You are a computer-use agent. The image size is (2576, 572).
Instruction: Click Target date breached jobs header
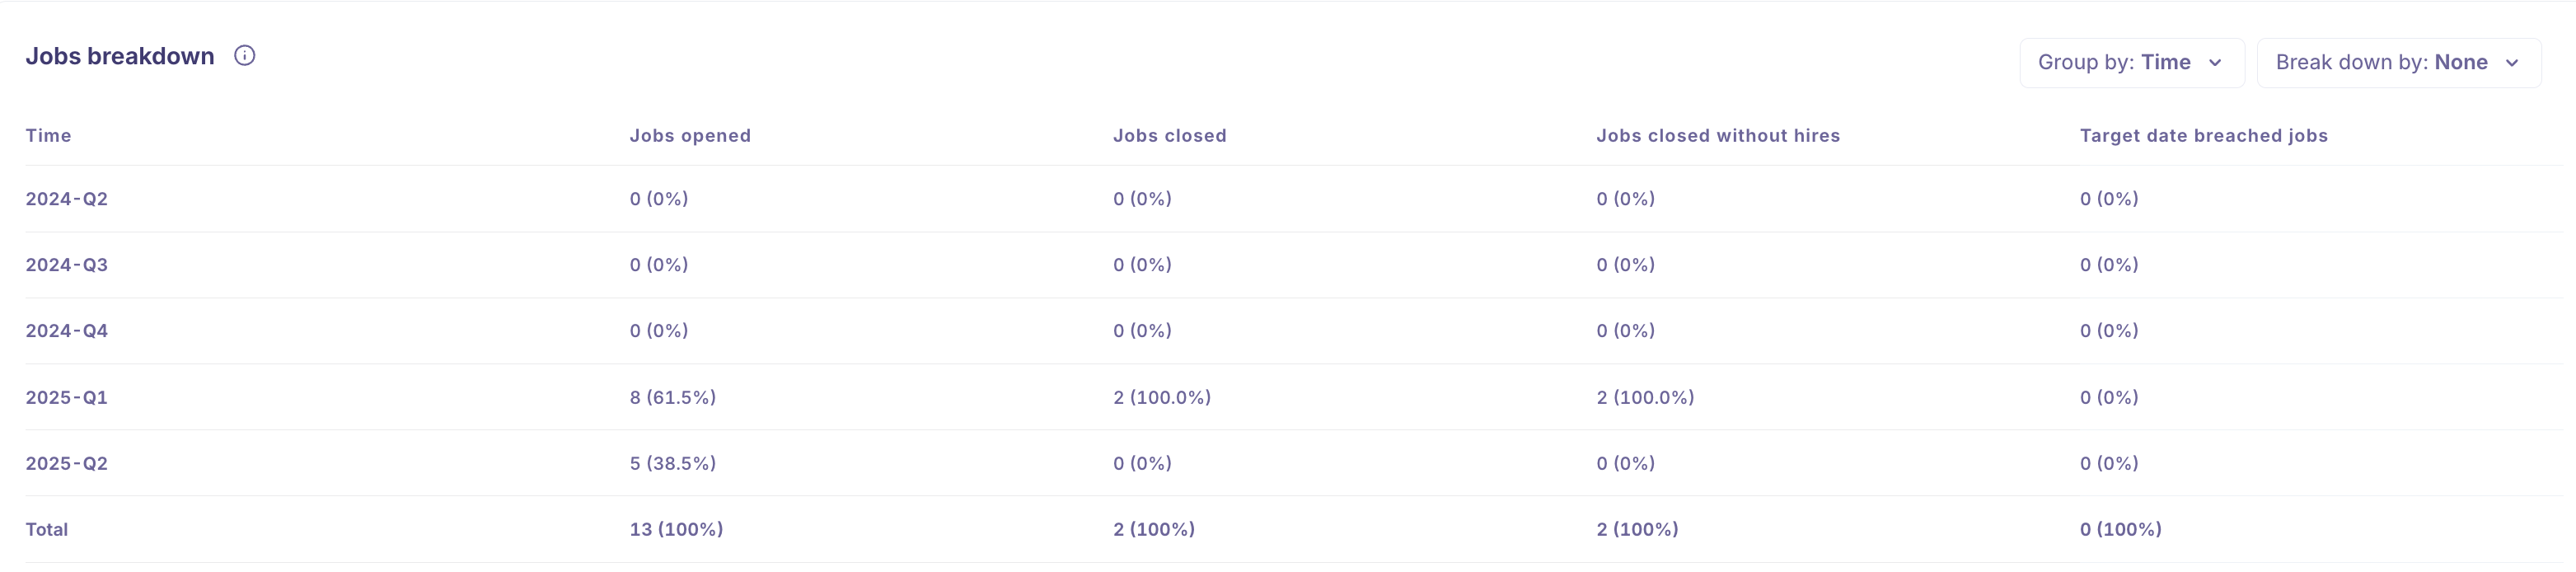2203,136
